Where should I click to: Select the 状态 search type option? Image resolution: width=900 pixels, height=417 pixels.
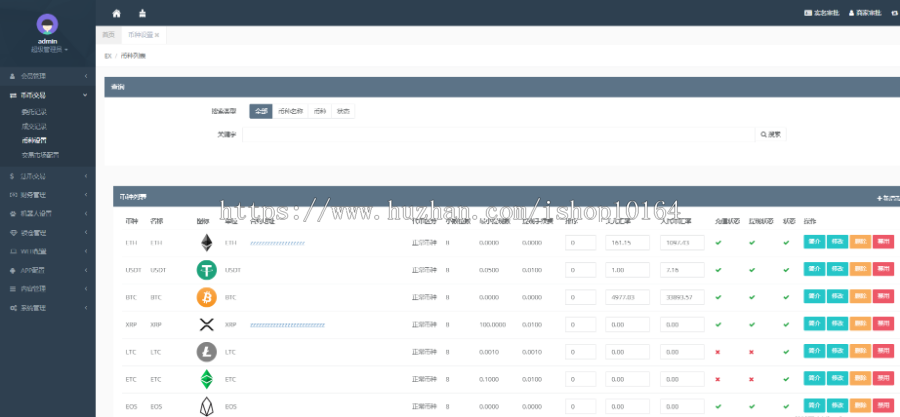click(343, 111)
